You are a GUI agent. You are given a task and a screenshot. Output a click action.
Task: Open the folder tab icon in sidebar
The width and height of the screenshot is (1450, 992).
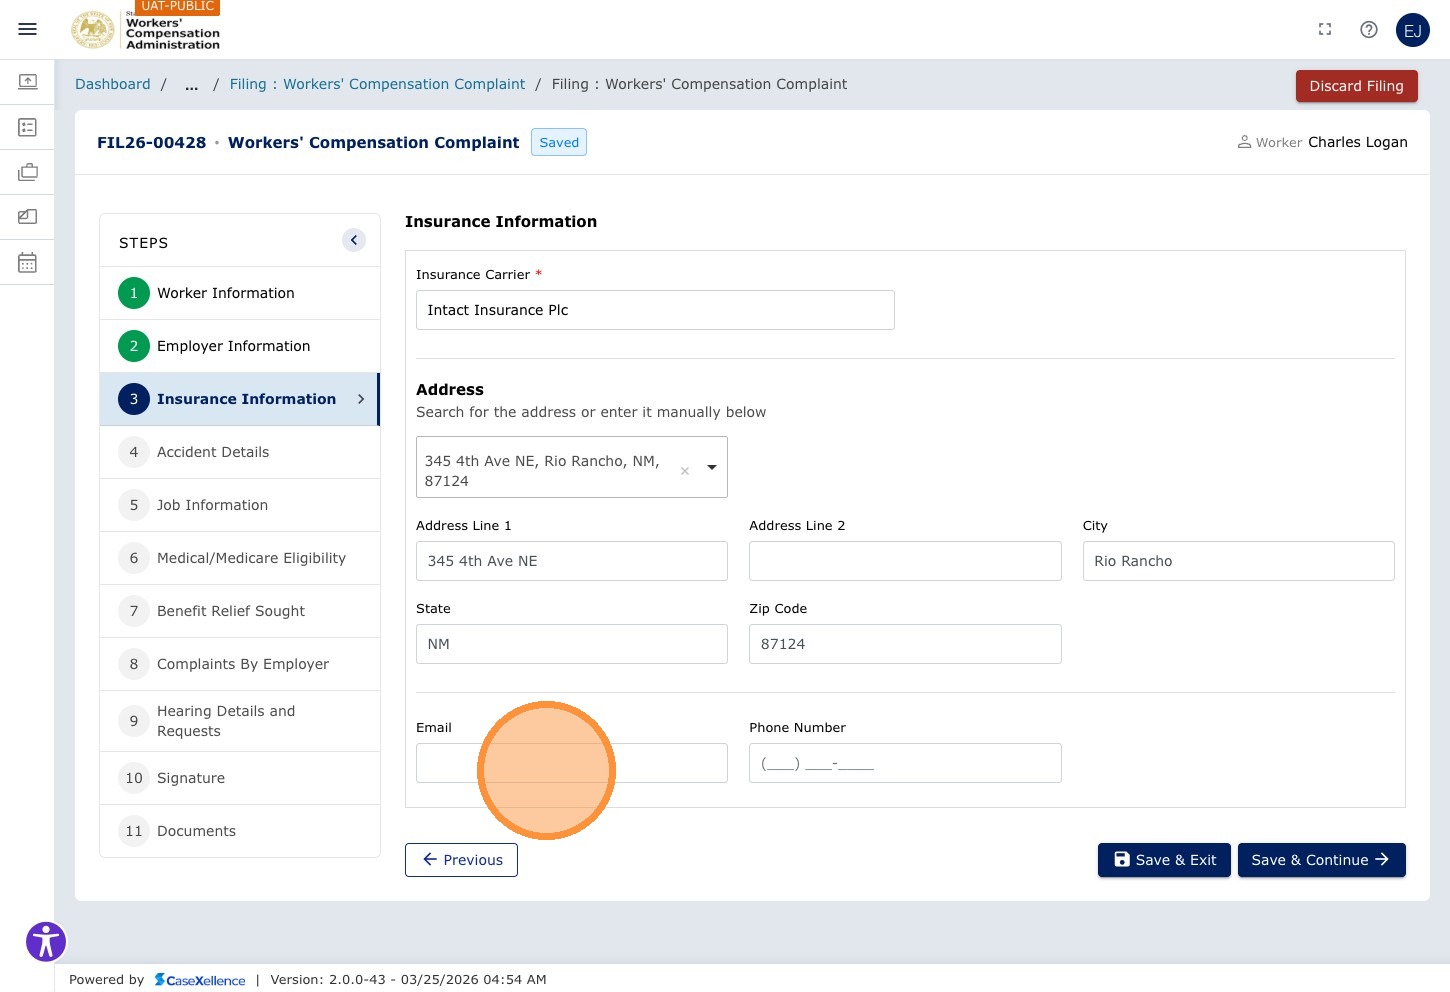click(x=28, y=217)
